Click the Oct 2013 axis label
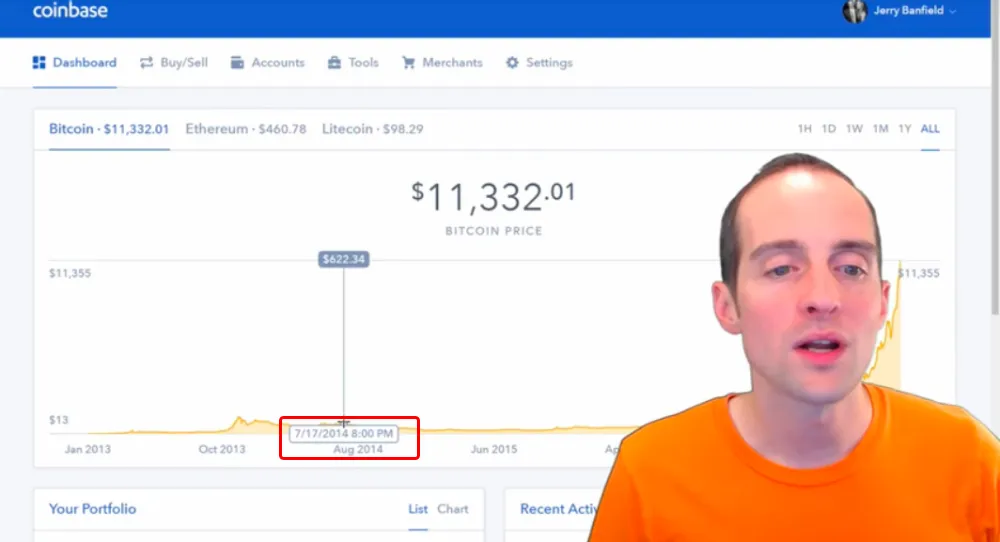Image resolution: width=1000 pixels, height=542 pixels. 222,449
